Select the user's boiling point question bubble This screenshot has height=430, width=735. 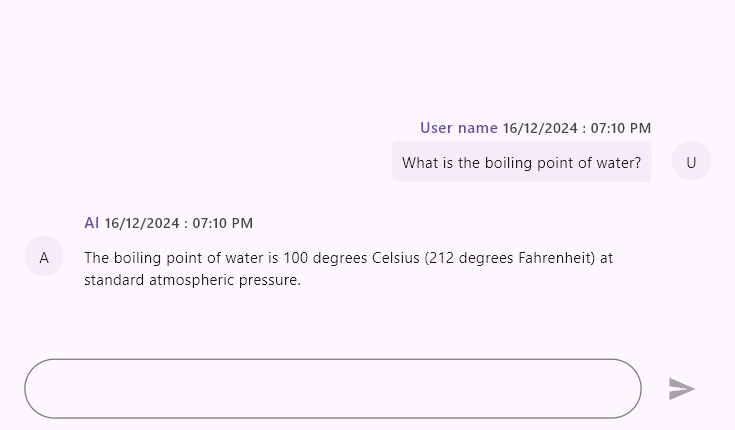pos(521,162)
